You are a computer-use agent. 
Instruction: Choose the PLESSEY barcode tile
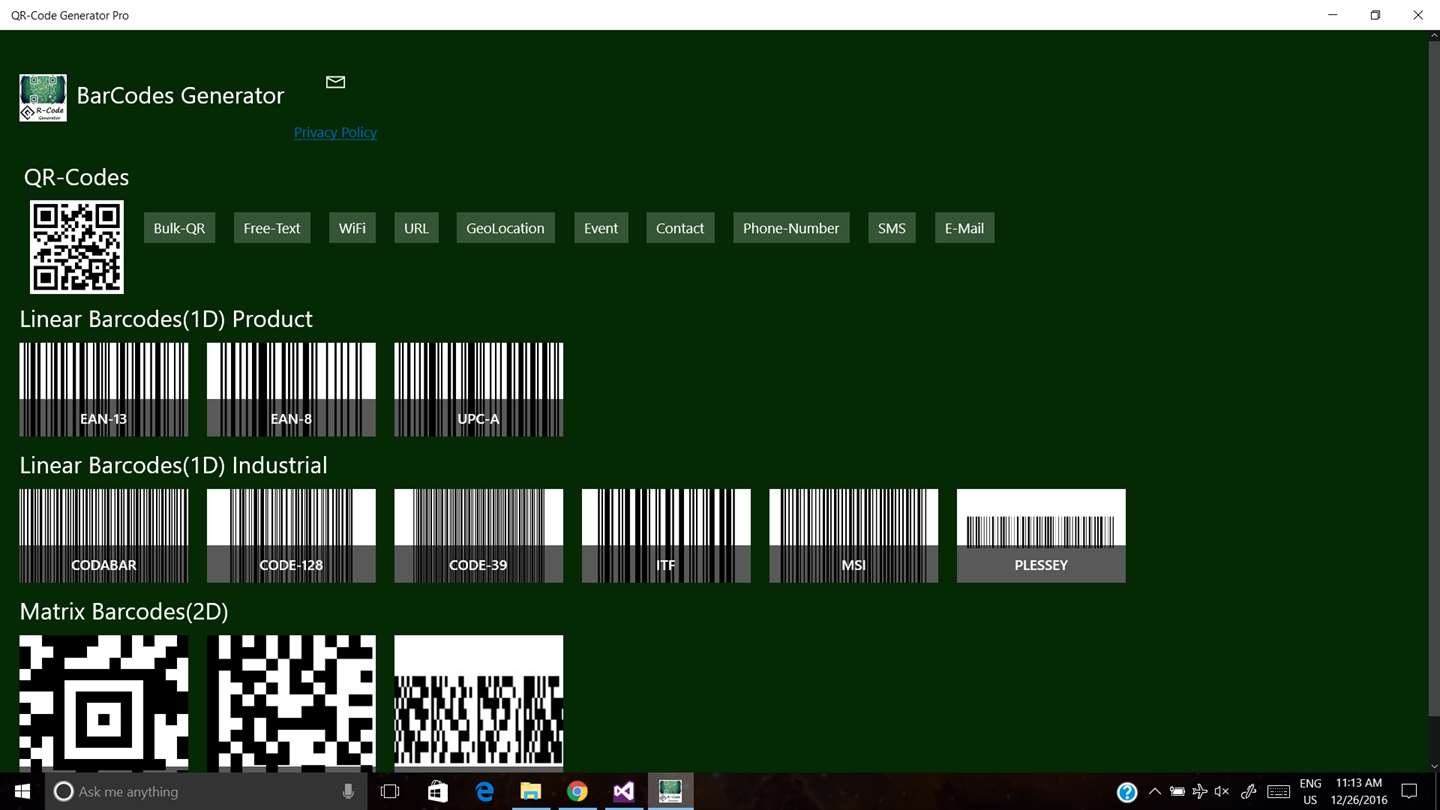coord(1041,535)
